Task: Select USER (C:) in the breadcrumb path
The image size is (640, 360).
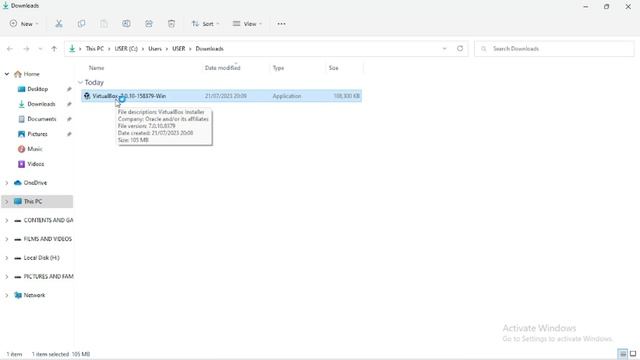Action: point(126,49)
